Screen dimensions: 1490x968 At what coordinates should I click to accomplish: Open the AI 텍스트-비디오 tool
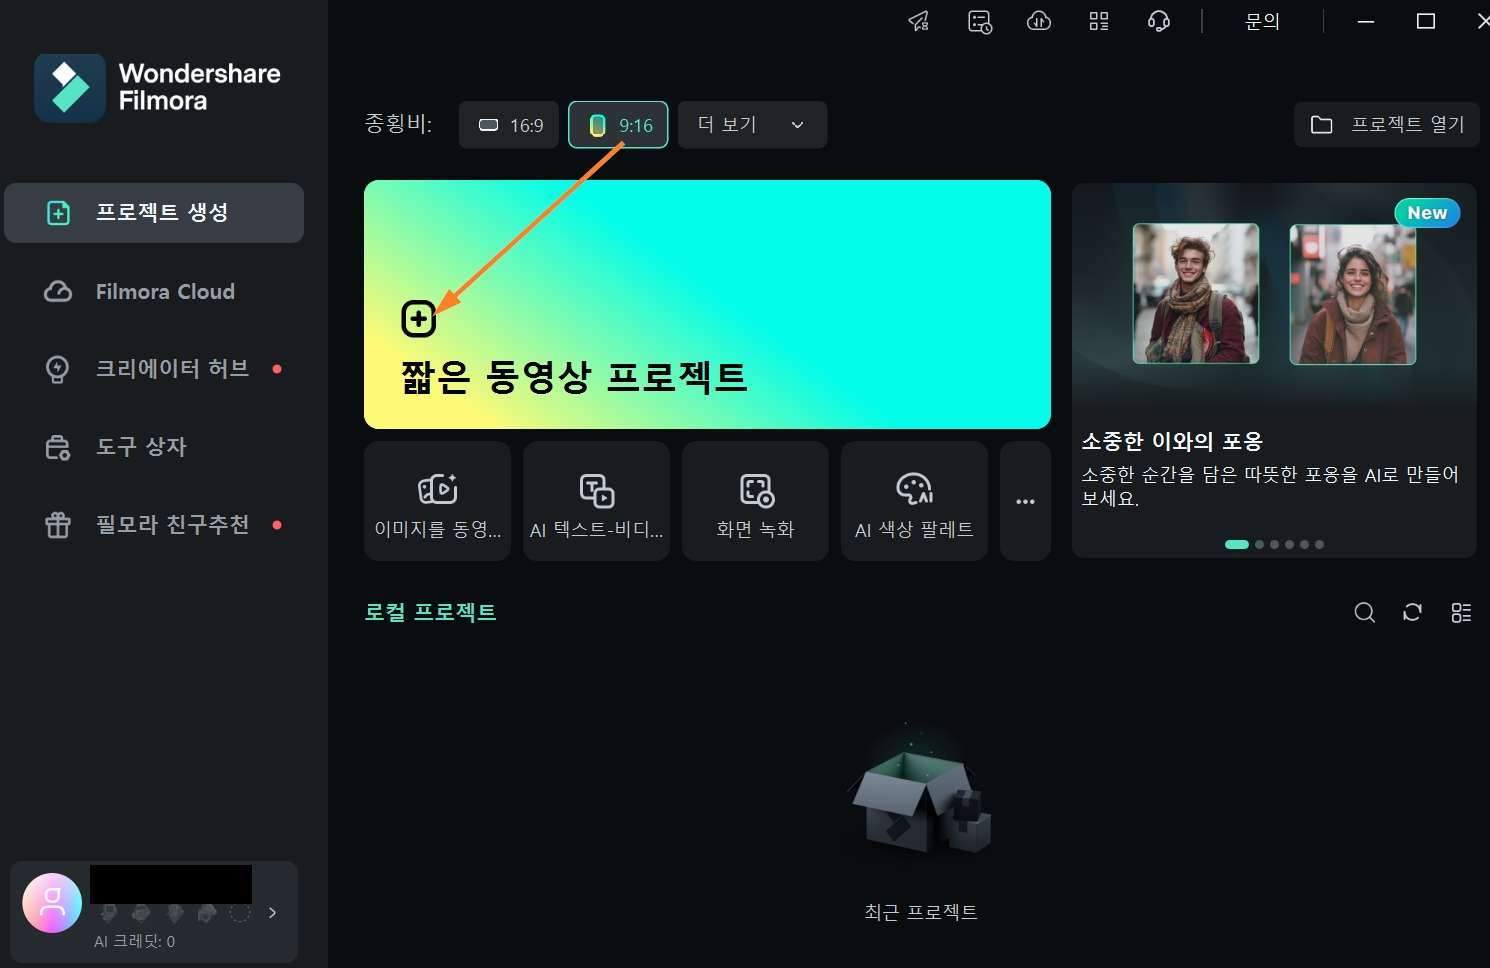pos(596,501)
